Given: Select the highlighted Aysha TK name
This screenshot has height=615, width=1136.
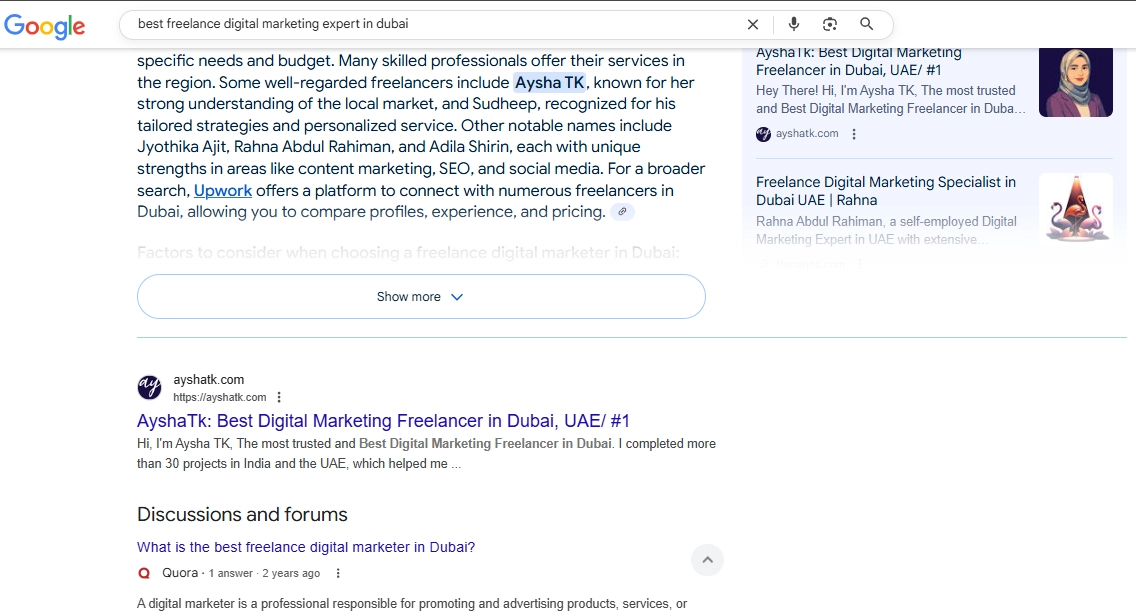Looking at the screenshot, I should 550,83.
